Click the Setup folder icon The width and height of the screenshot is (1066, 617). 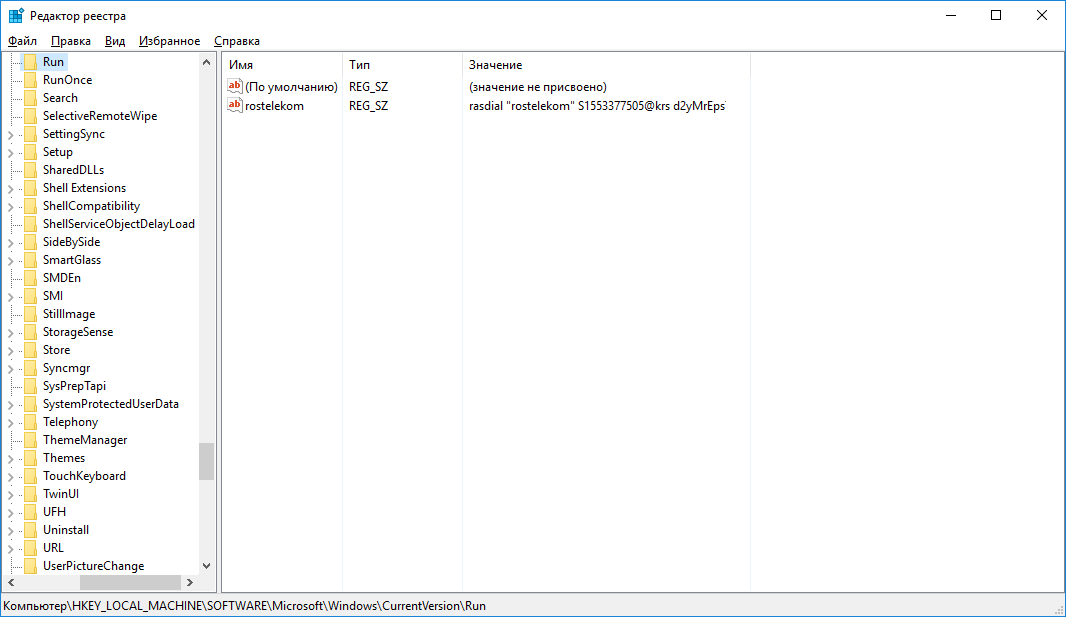pos(31,152)
